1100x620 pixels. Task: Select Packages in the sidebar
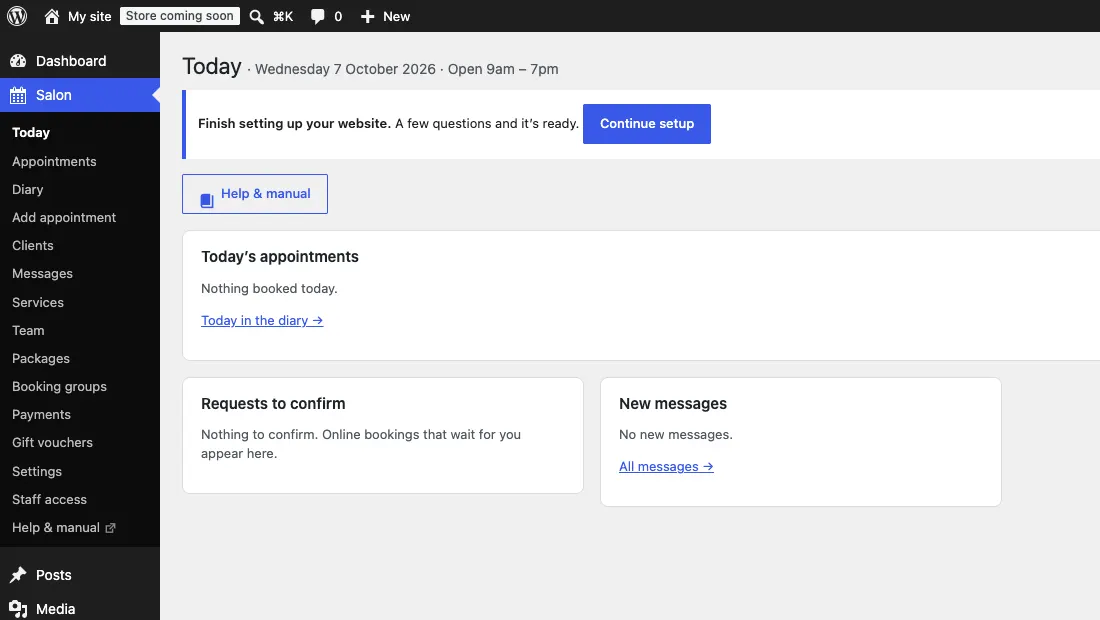[x=41, y=358]
